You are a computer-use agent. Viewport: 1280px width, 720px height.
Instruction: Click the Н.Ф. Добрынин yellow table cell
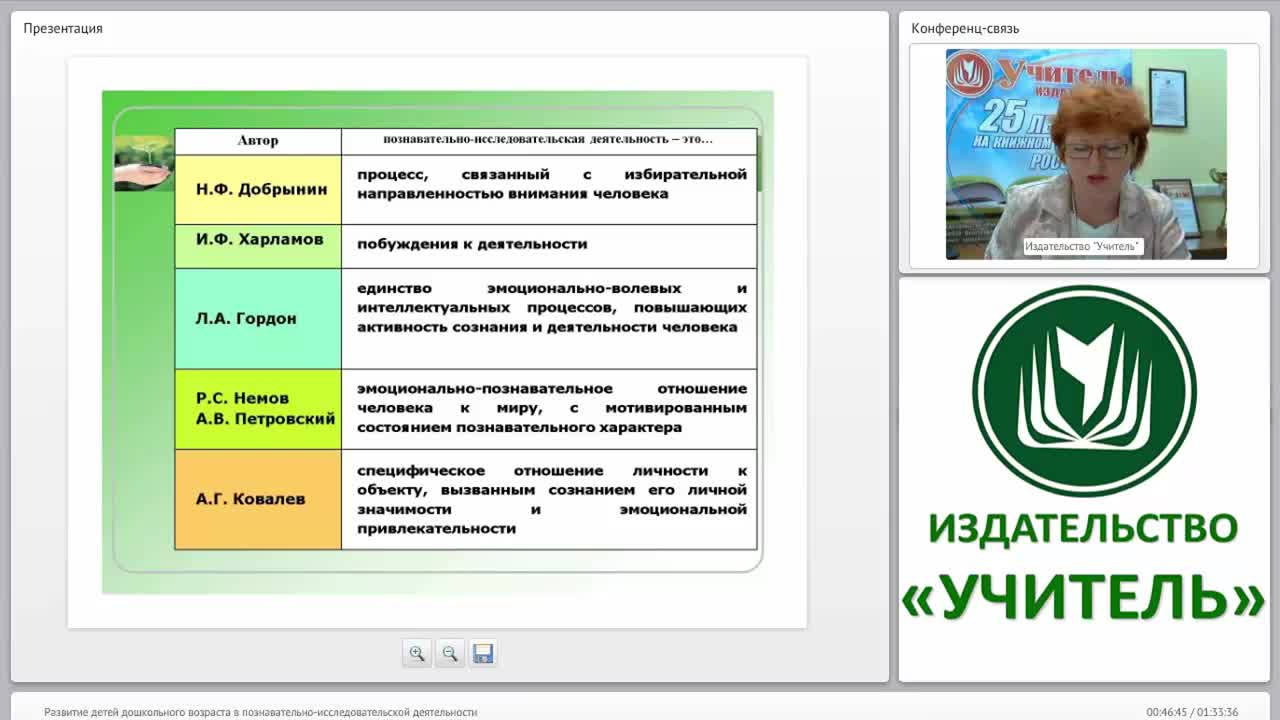pos(258,189)
